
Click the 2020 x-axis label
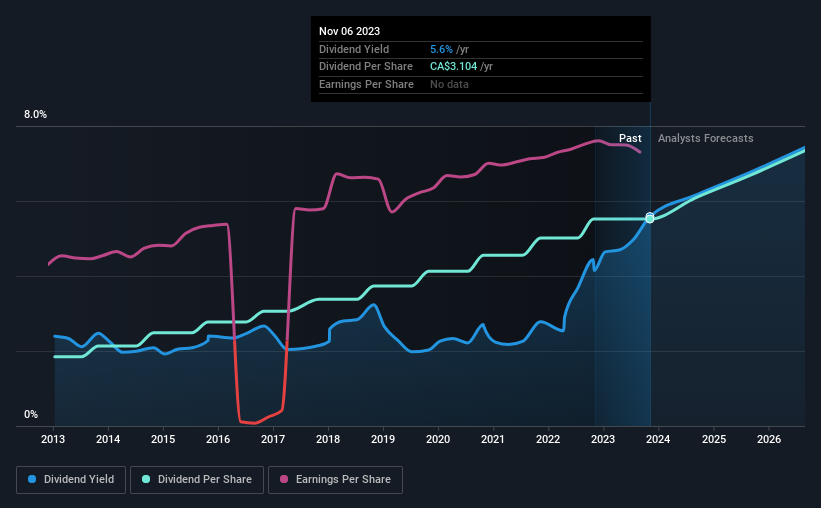(438, 439)
